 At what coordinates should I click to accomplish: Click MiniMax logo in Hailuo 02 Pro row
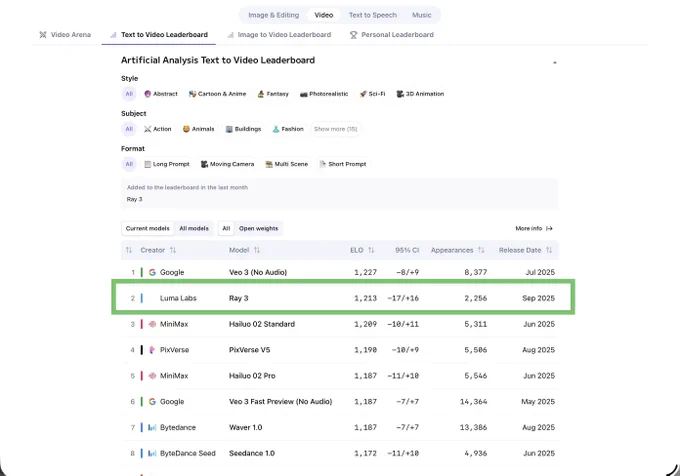coord(152,376)
